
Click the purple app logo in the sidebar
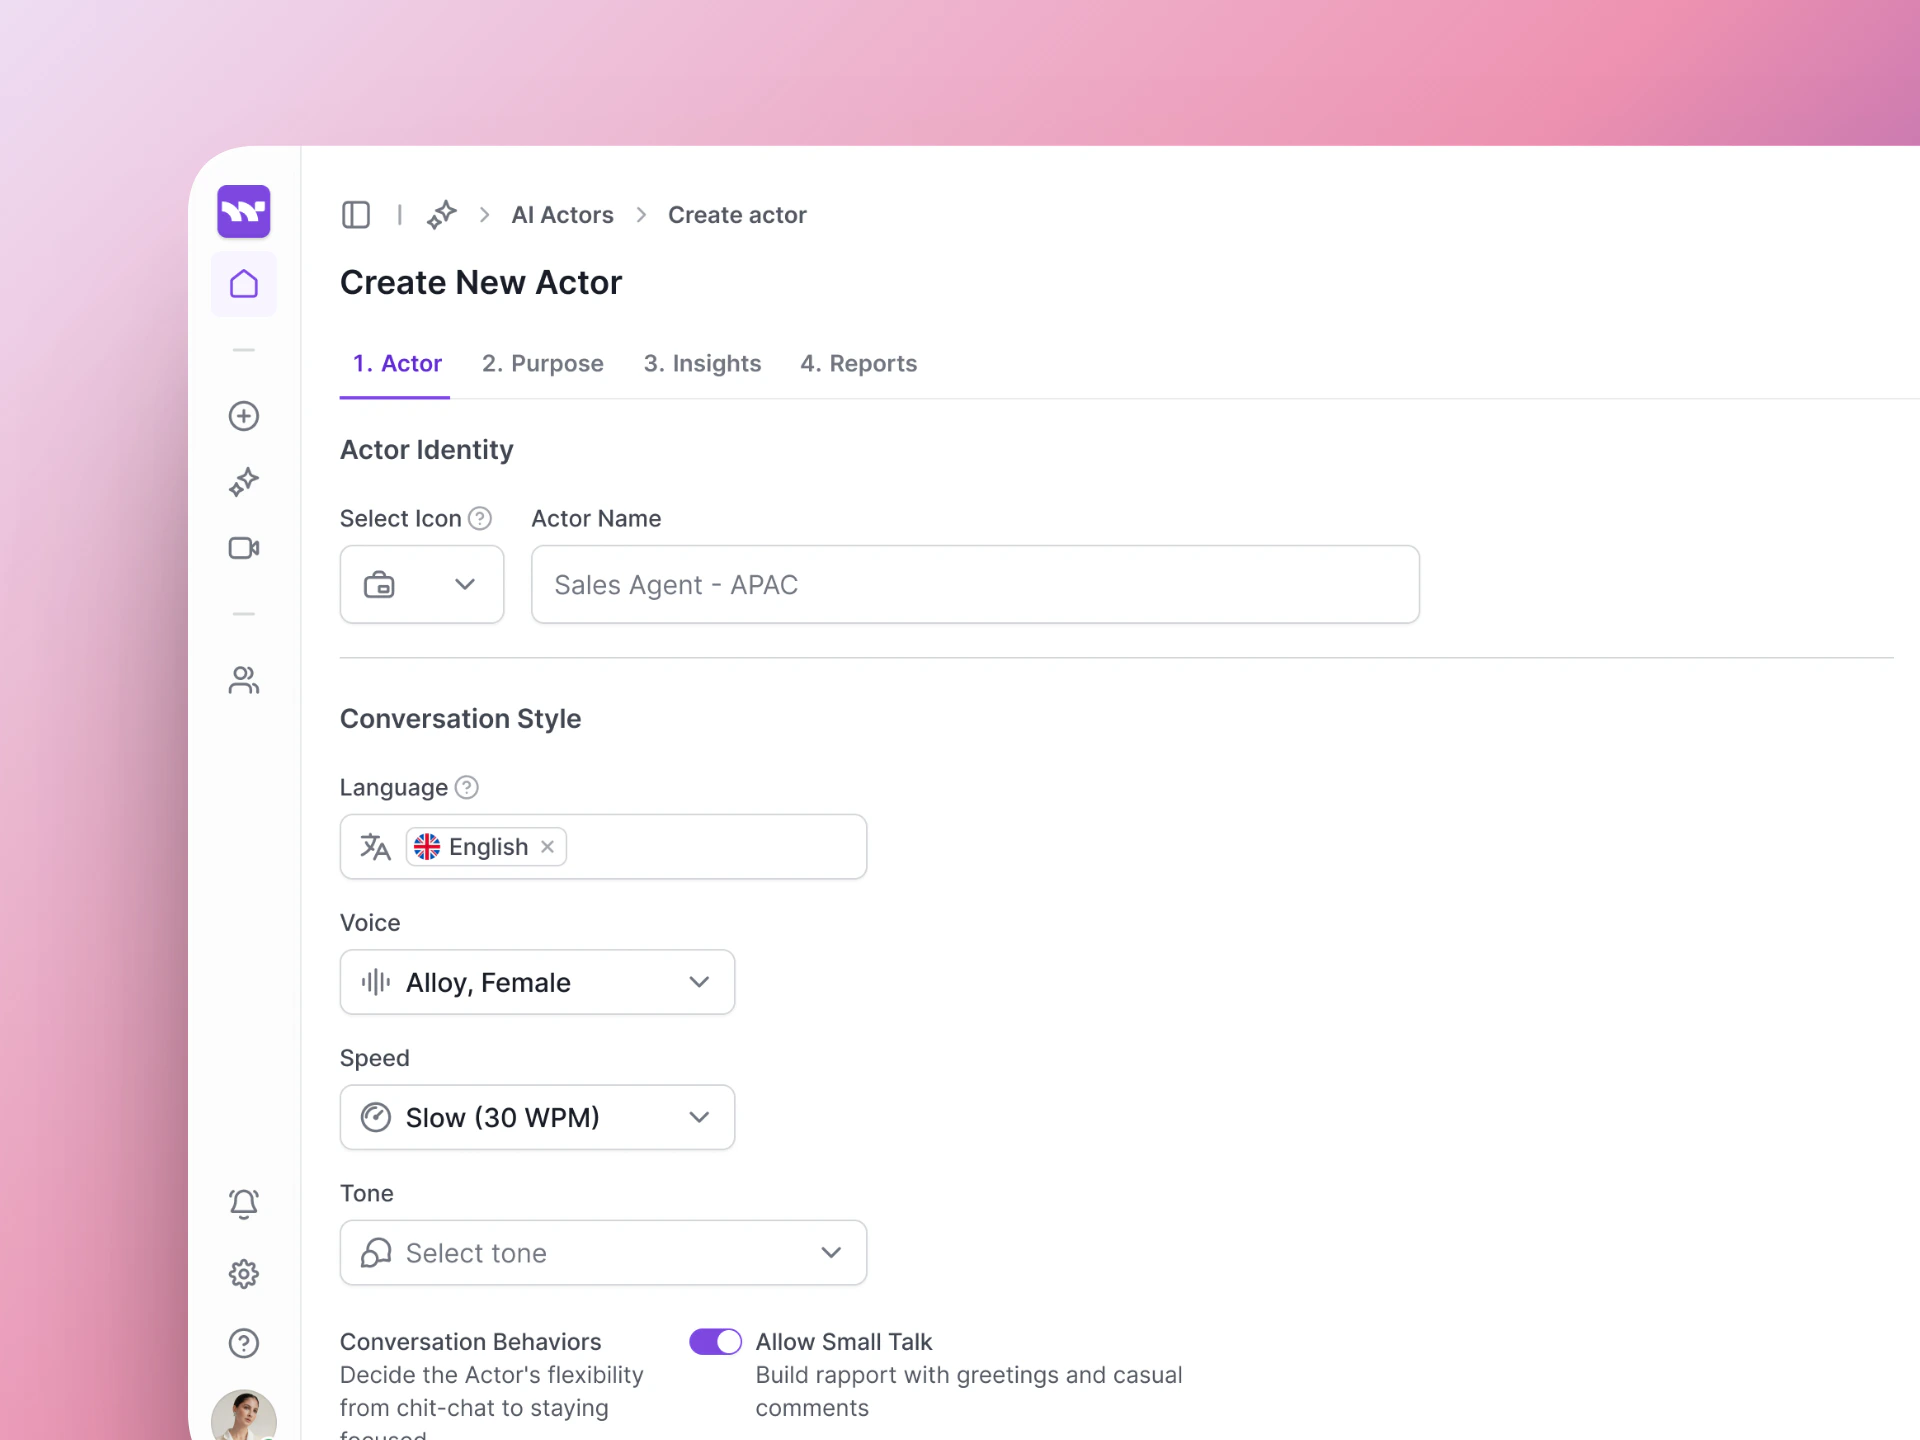[243, 211]
